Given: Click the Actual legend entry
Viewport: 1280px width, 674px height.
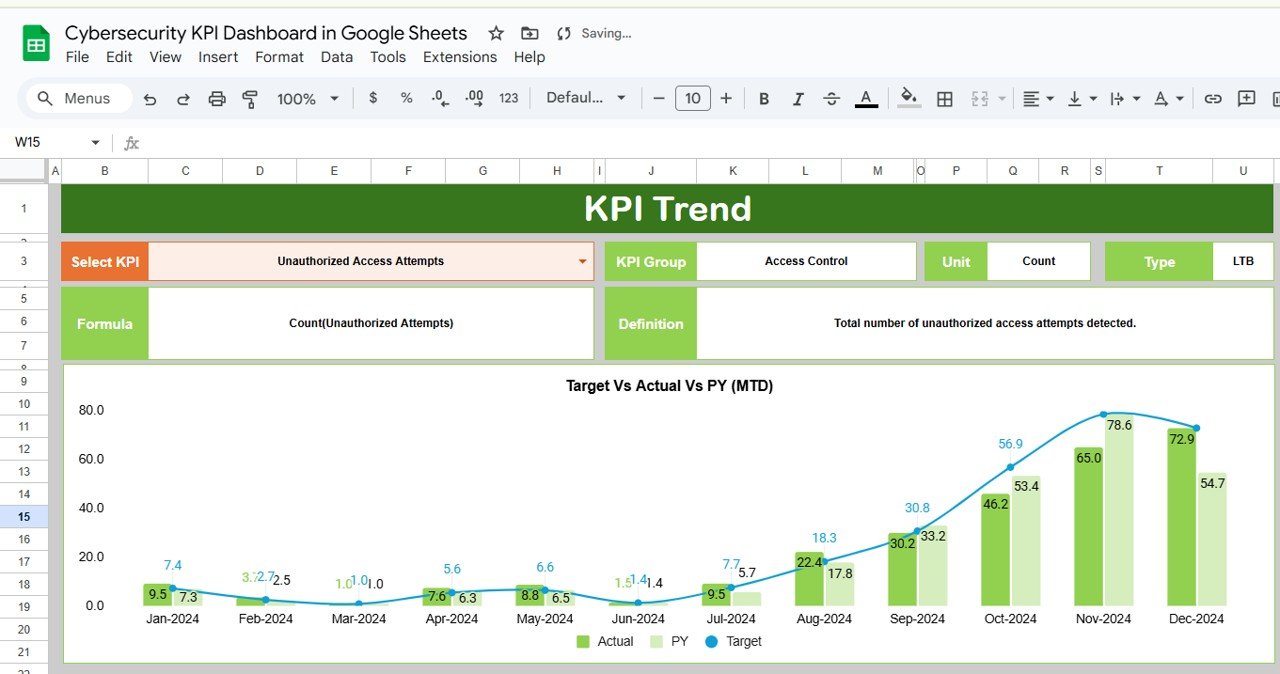Looking at the screenshot, I should point(605,641).
